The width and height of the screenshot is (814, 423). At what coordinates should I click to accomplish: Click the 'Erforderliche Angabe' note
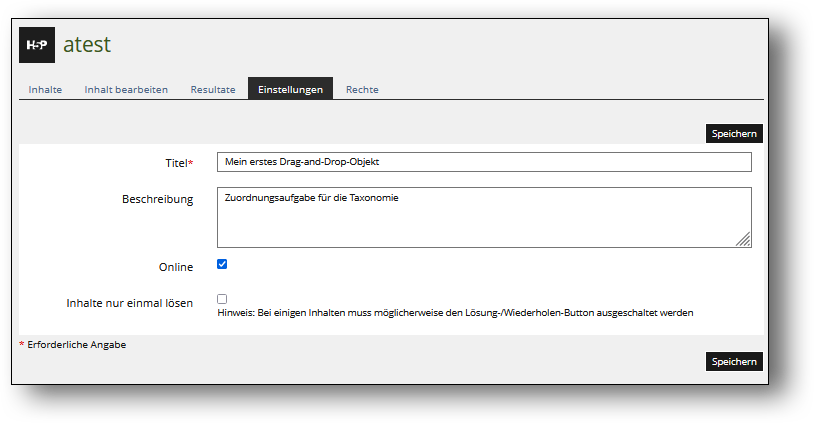pyautogui.click(x=76, y=345)
